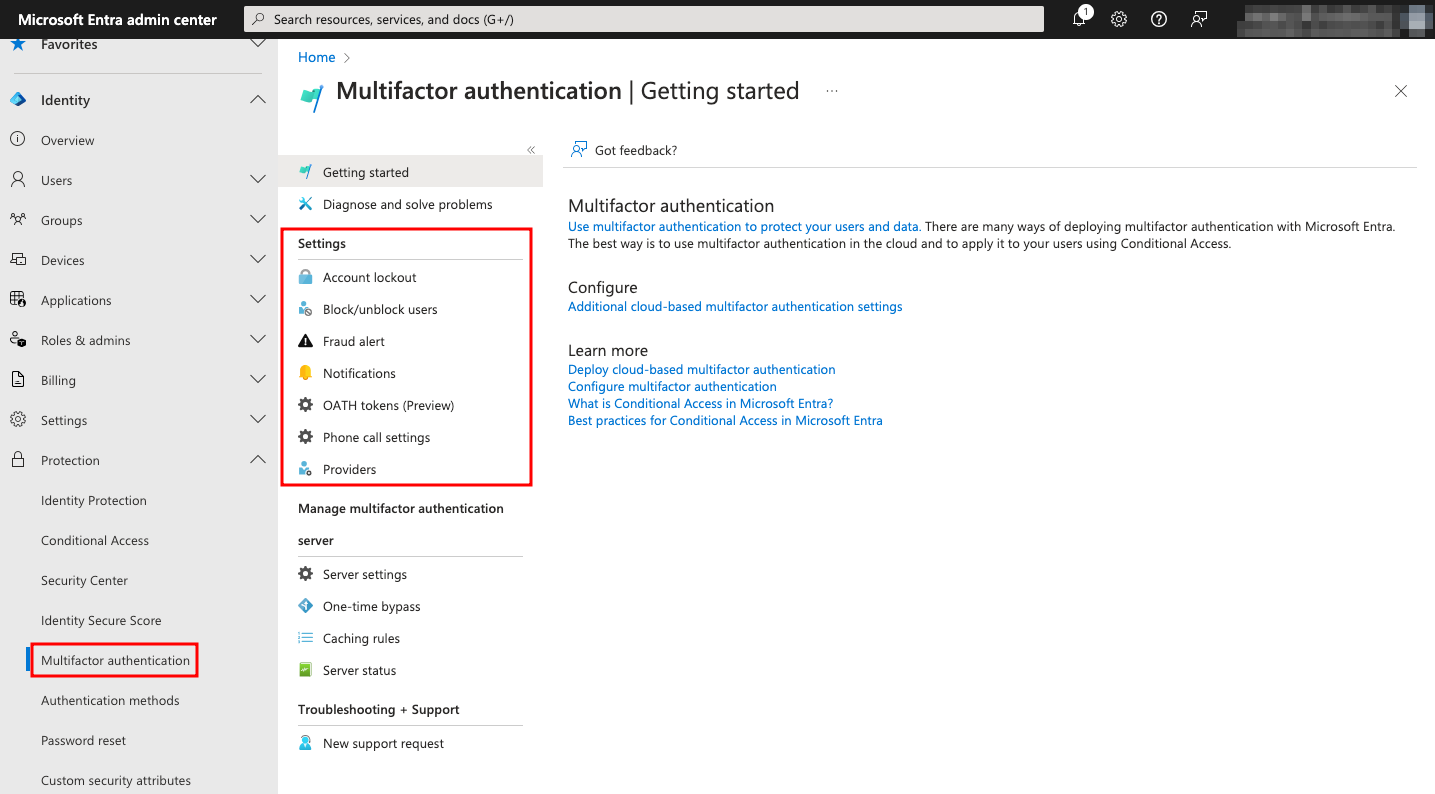Open Custom security attributes in sidebar
This screenshot has width=1435, height=794.
(116, 780)
